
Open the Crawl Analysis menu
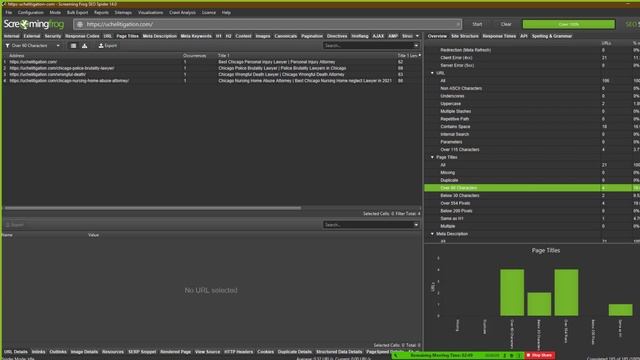pyautogui.click(x=182, y=13)
